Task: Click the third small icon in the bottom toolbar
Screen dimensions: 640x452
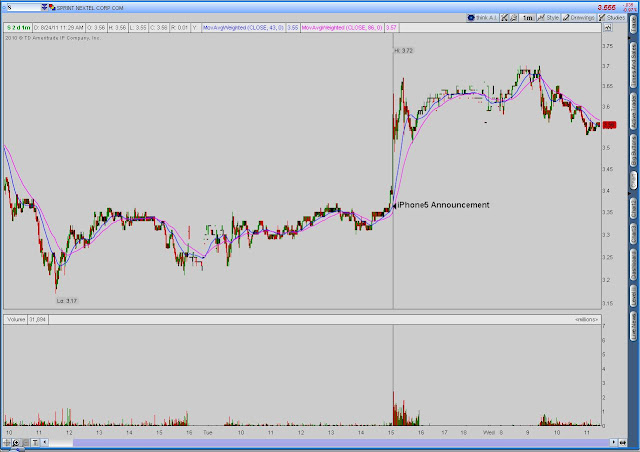Action: coord(25,442)
